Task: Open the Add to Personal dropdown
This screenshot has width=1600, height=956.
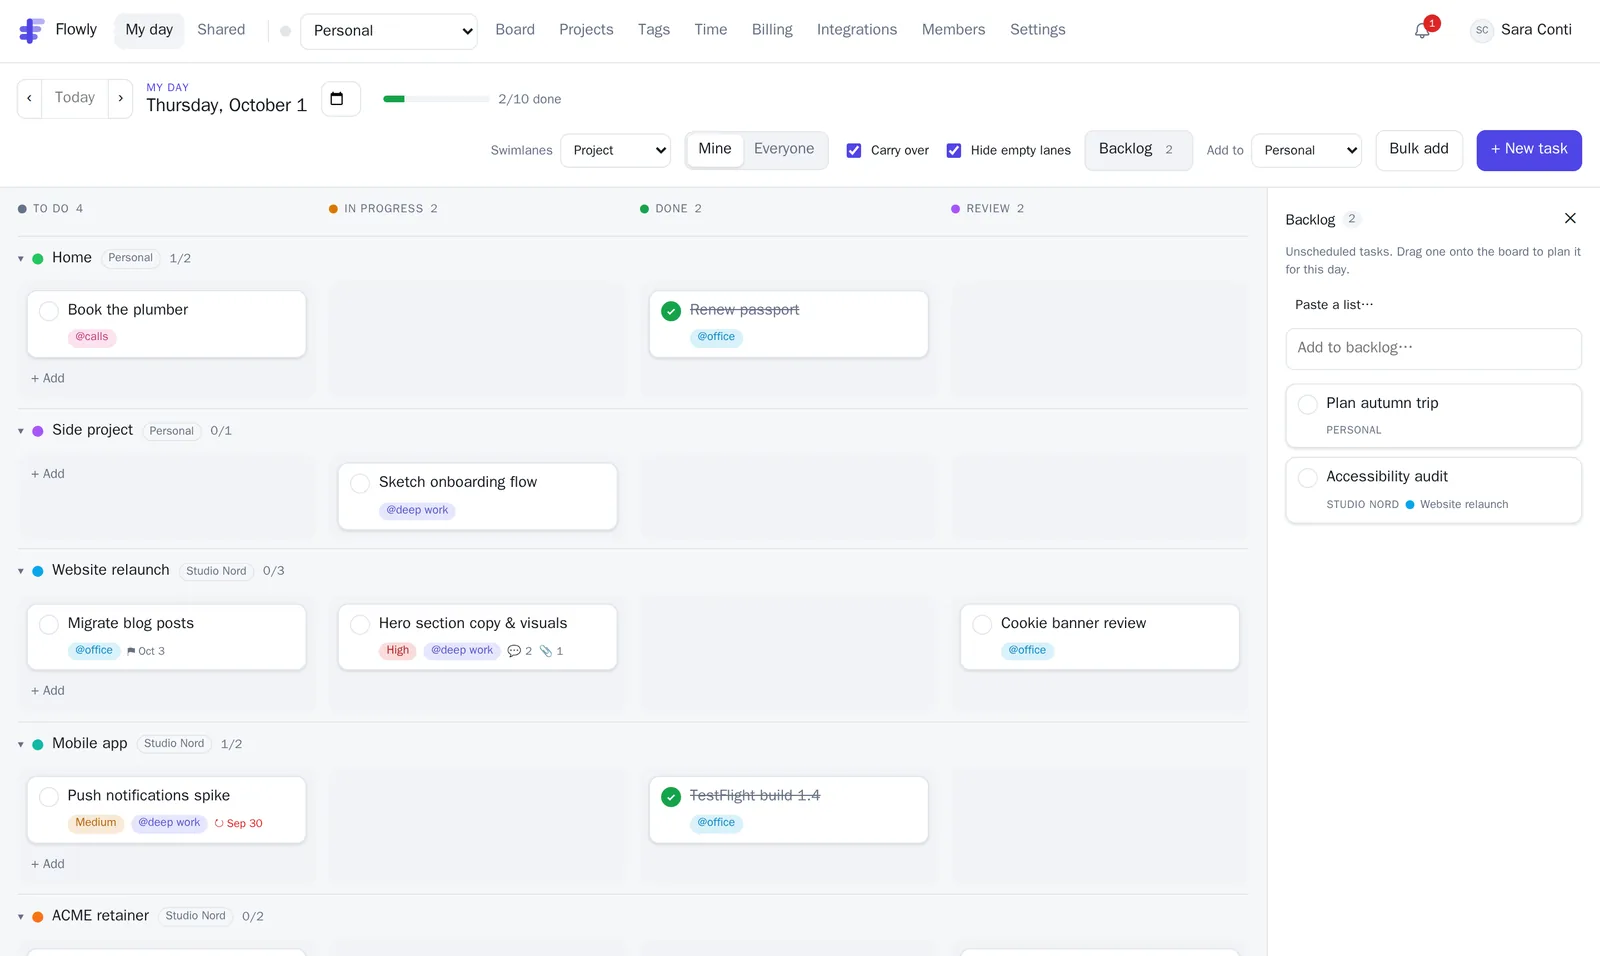Action: pos(1306,150)
